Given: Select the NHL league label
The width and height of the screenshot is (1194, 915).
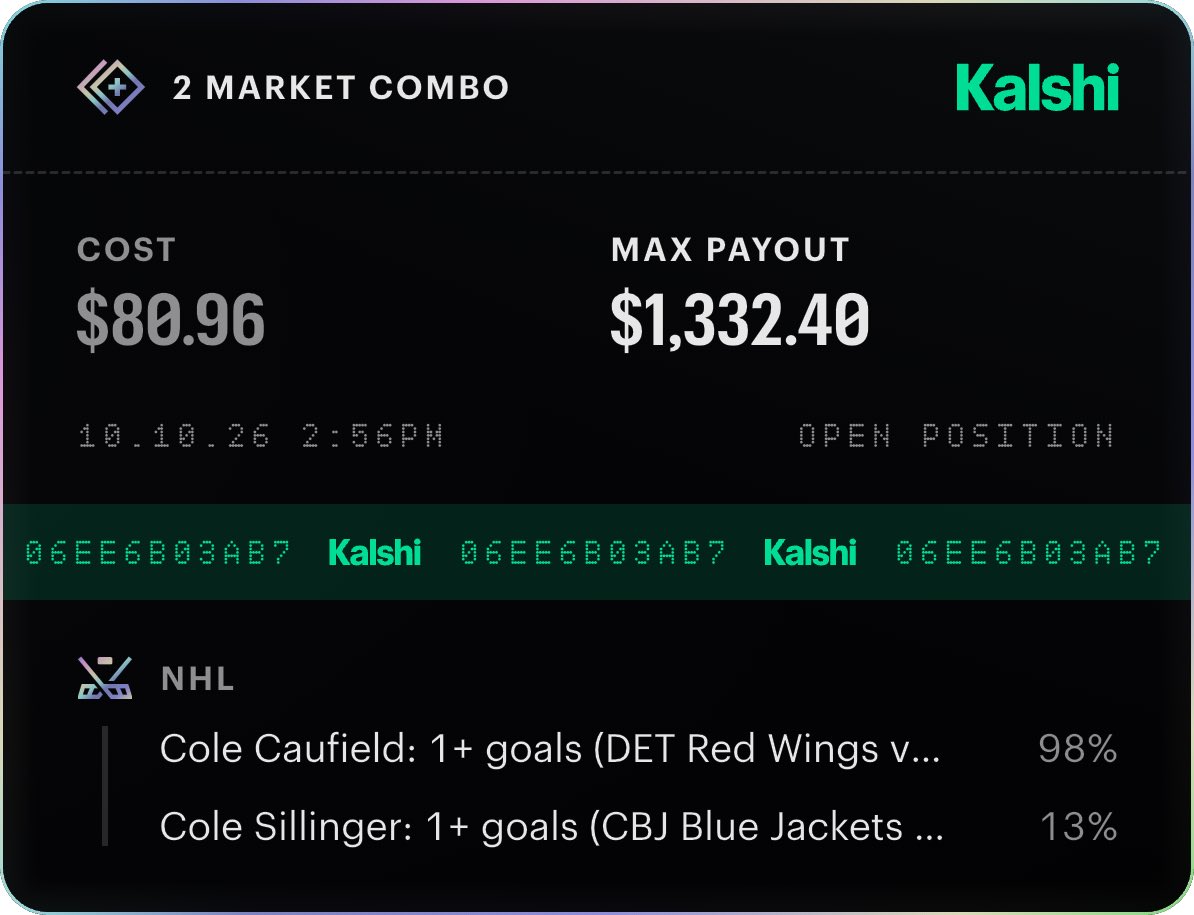Looking at the screenshot, I should [198, 678].
